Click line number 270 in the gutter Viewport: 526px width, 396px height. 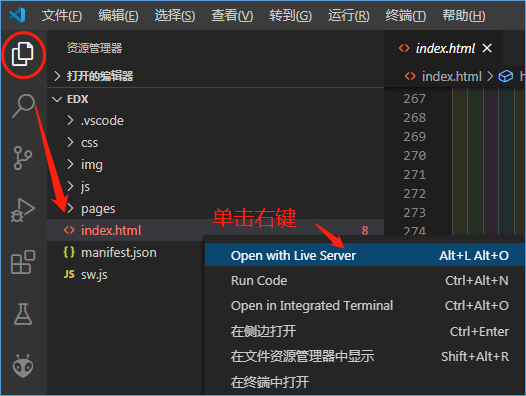pyautogui.click(x=415, y=156)
